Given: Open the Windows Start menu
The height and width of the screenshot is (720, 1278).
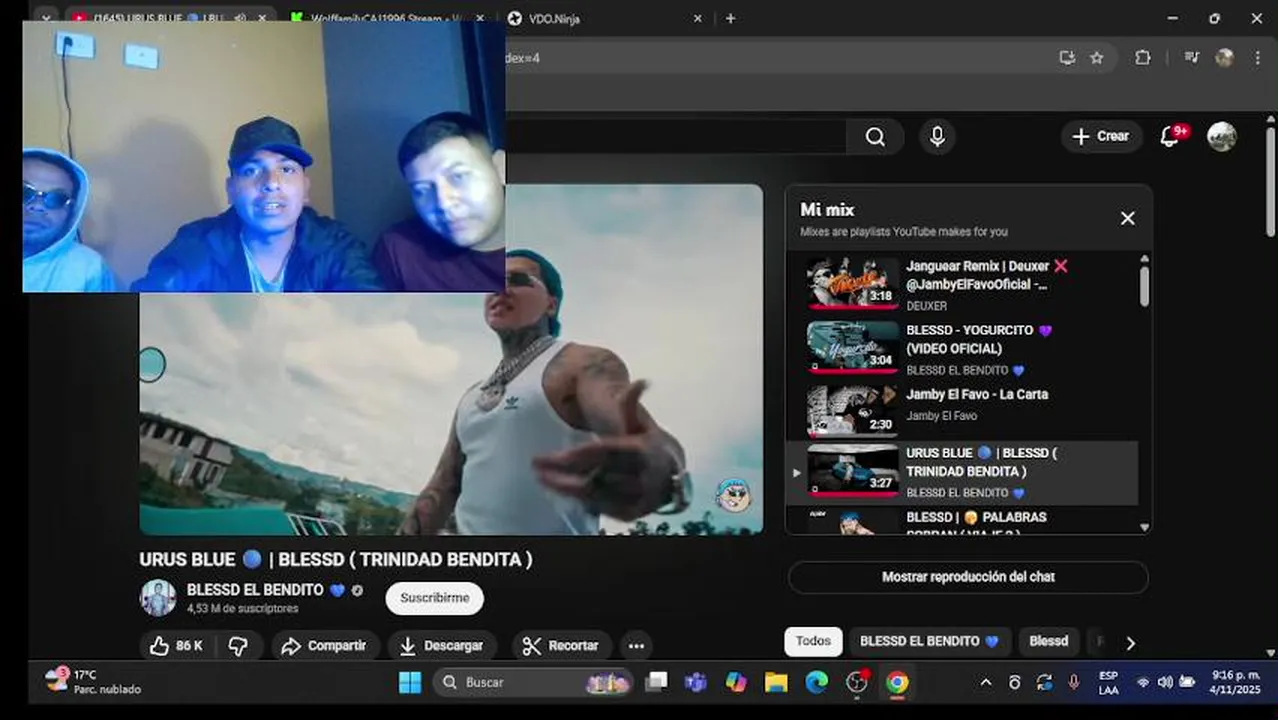Looking at the screenshot, I should [410, 682].
